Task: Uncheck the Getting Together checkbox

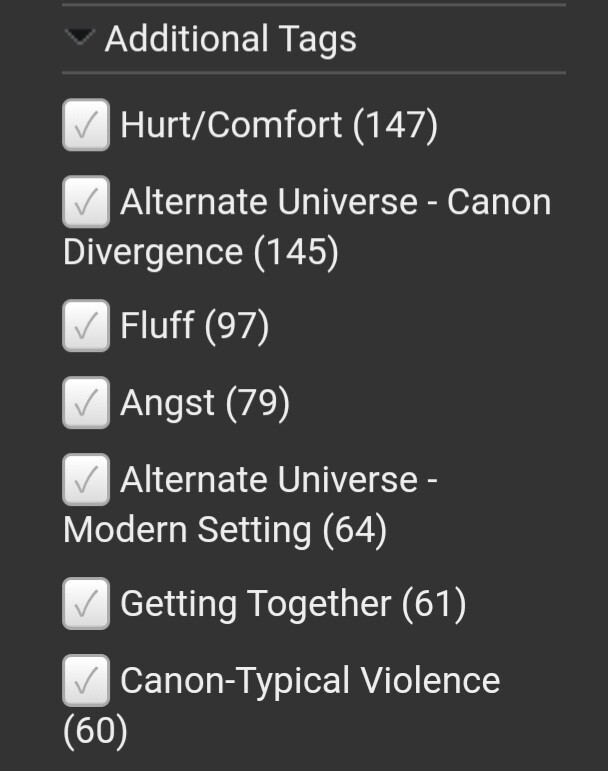Action: [x=86, y=604]
